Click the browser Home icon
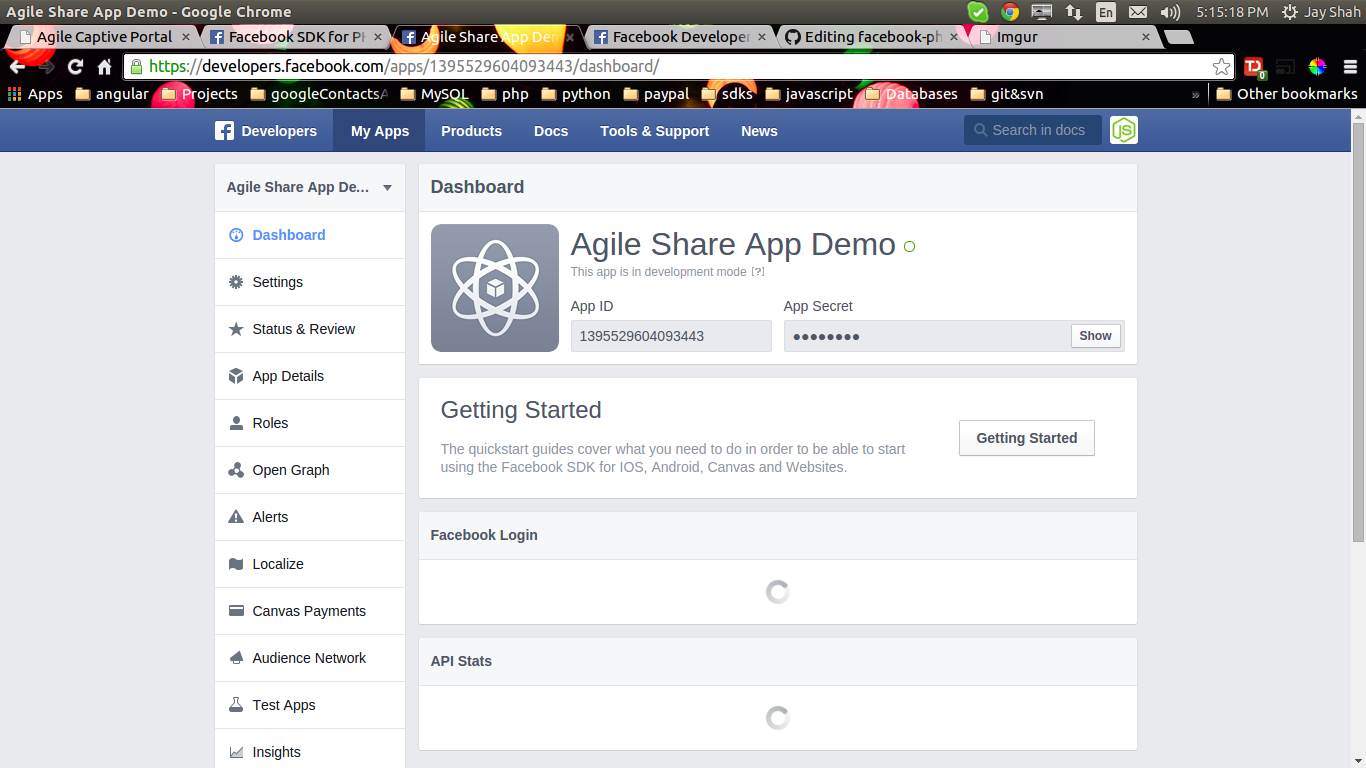Viewport: 1366px width, 768px height. tap(104, 67)
